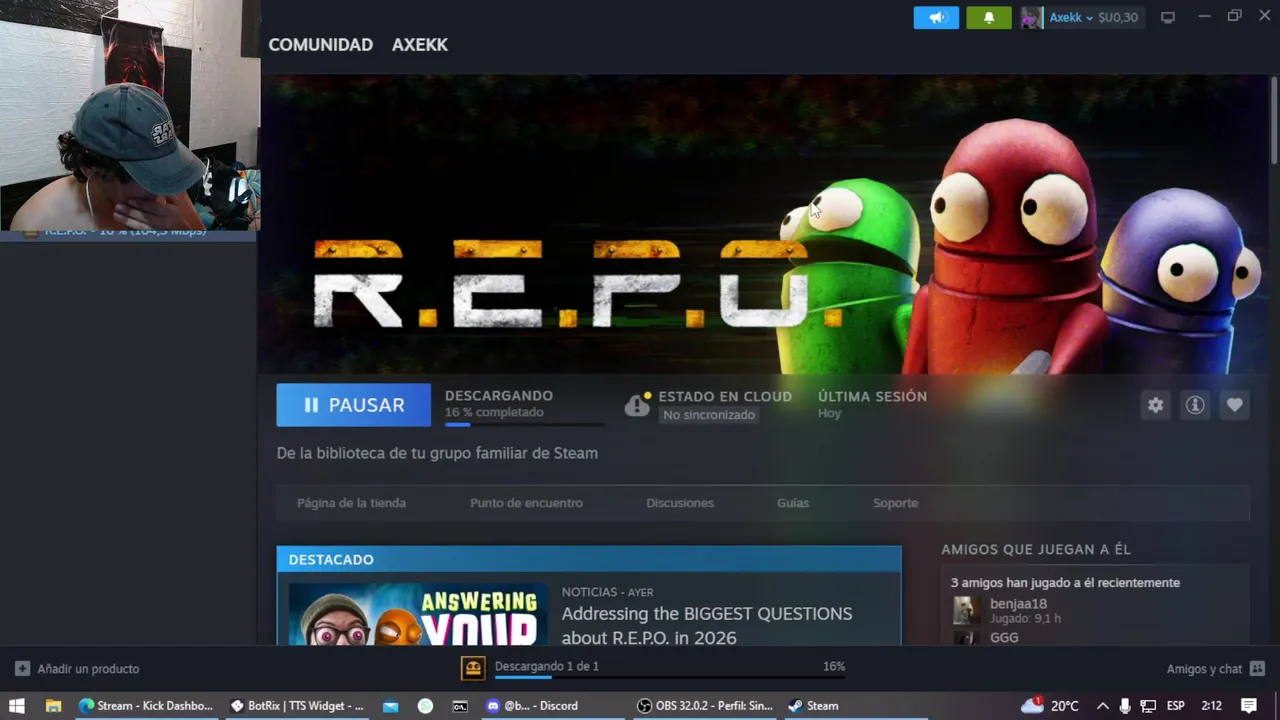Open friend benjaa18 profile

click(1018, 604)
